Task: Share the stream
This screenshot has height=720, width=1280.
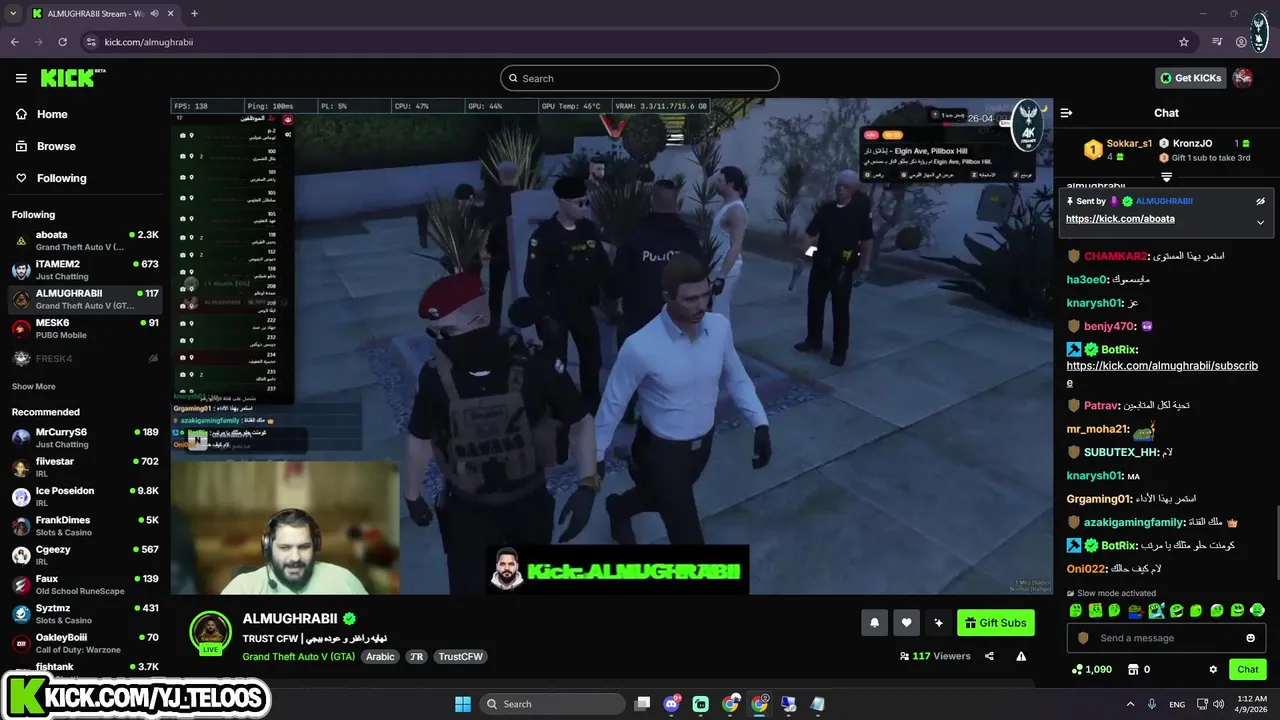Action: [989, 656]
